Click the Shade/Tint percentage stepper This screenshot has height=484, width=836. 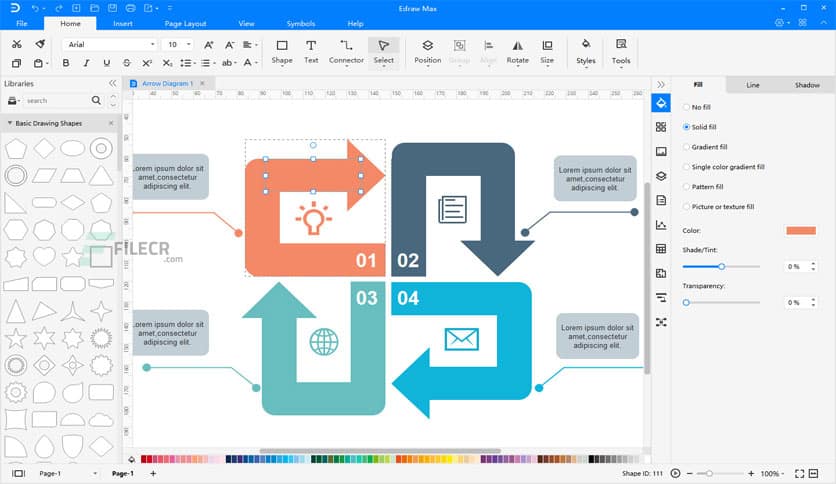[x=813, y=266]
